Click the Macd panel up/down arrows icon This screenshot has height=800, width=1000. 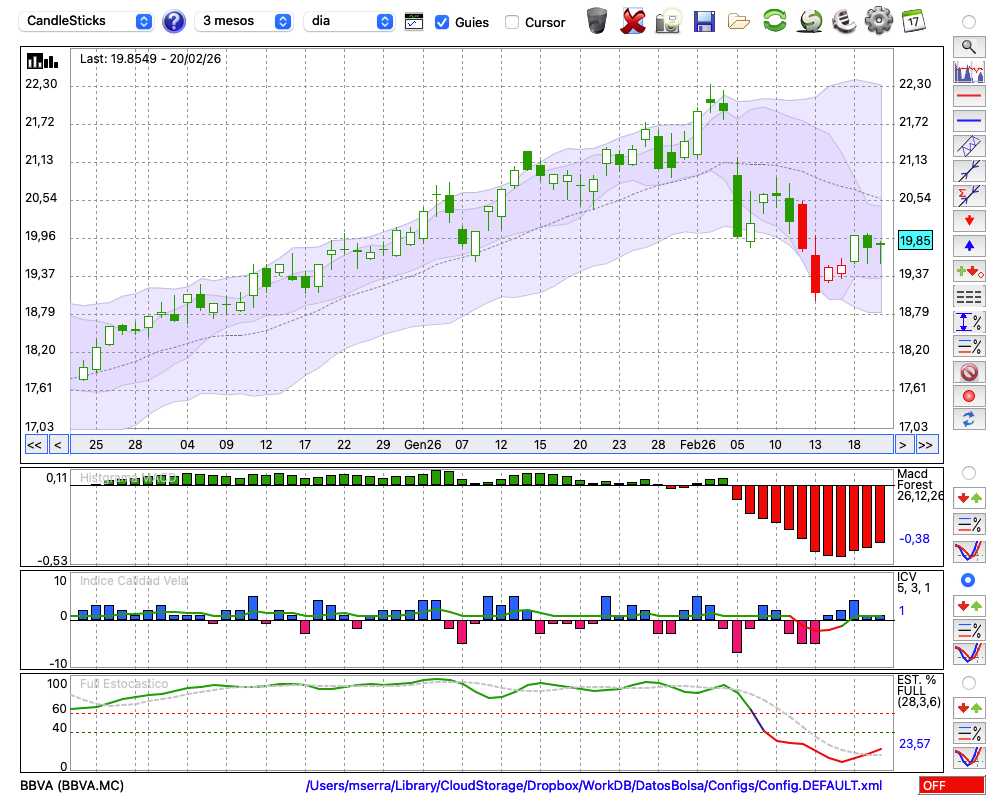969,498
